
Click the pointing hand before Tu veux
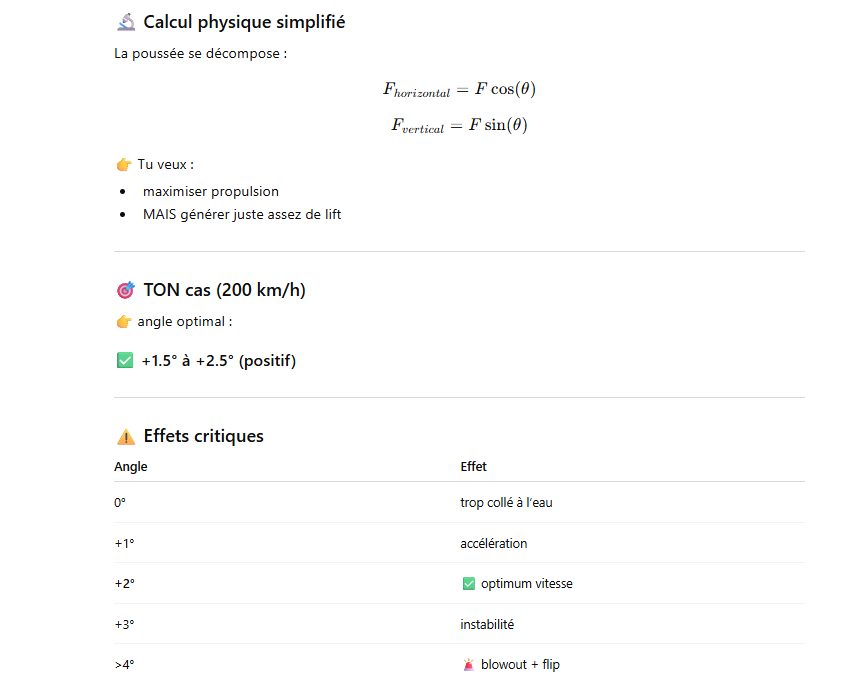[x=124, y=164]
